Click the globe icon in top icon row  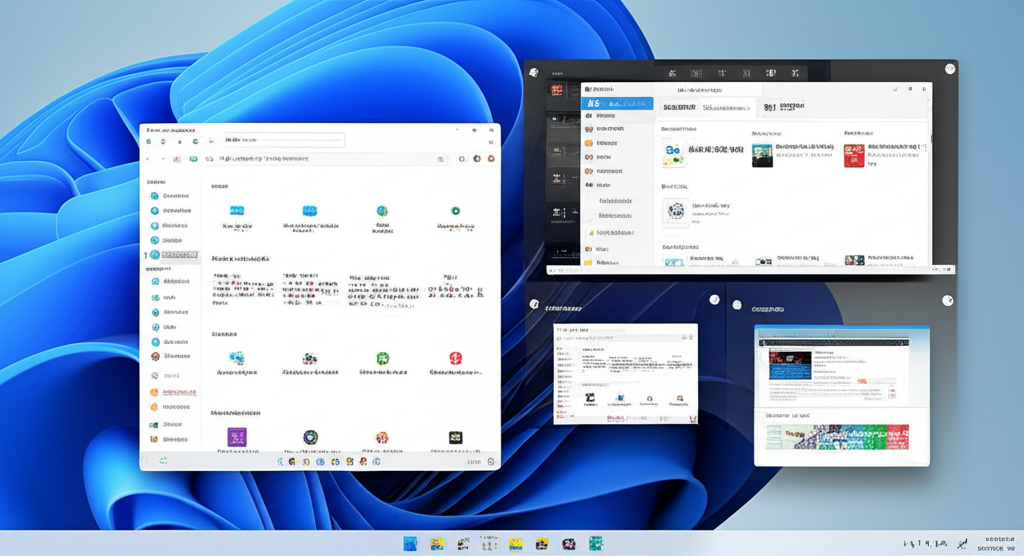(382, 211)
